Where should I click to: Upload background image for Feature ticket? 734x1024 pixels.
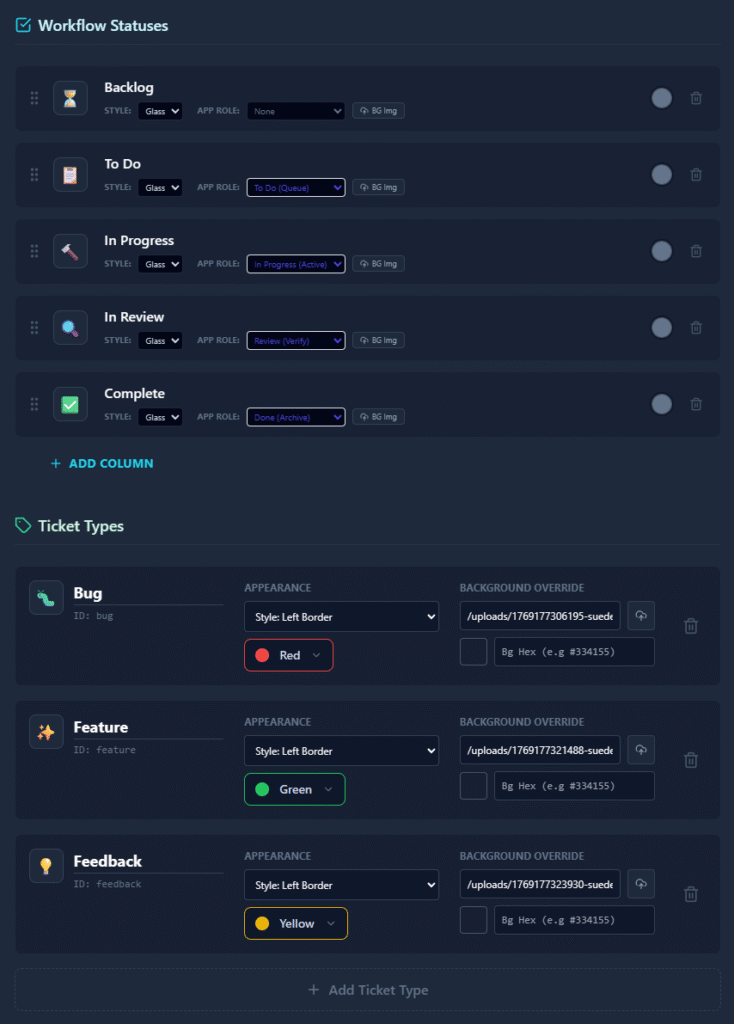[x=641, y=750]
